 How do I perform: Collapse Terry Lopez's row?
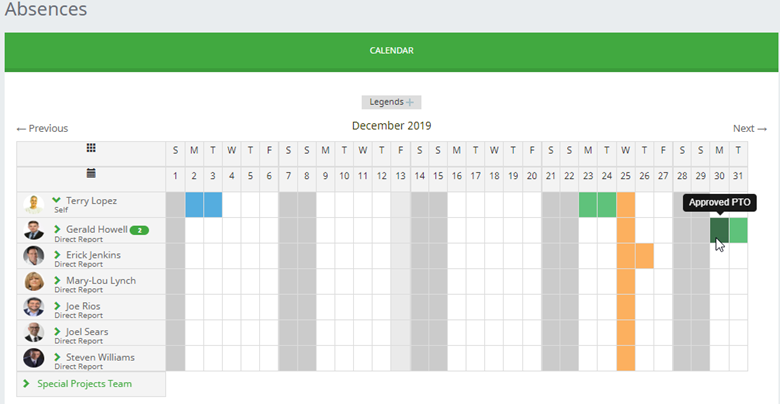57,201
